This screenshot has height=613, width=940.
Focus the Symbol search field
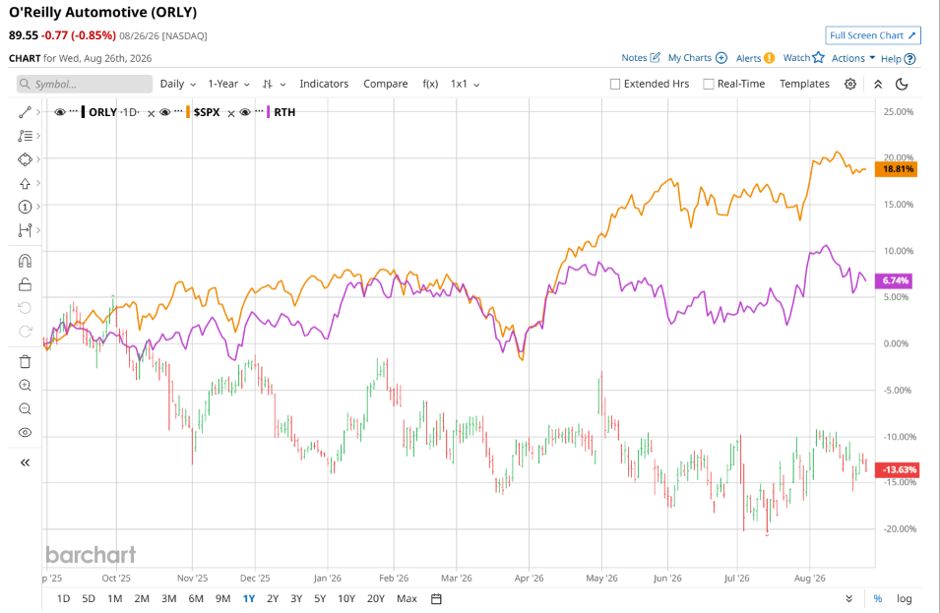(x=85, y=84)
